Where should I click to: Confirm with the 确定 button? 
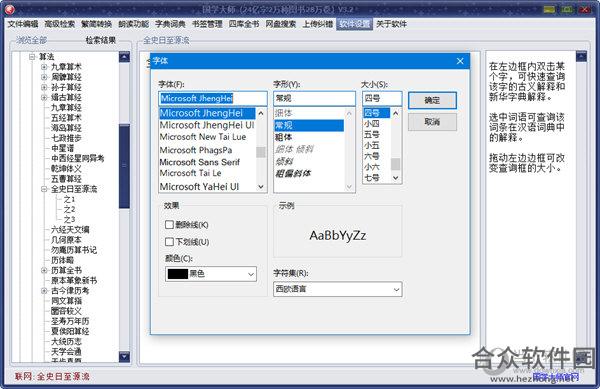432,100
